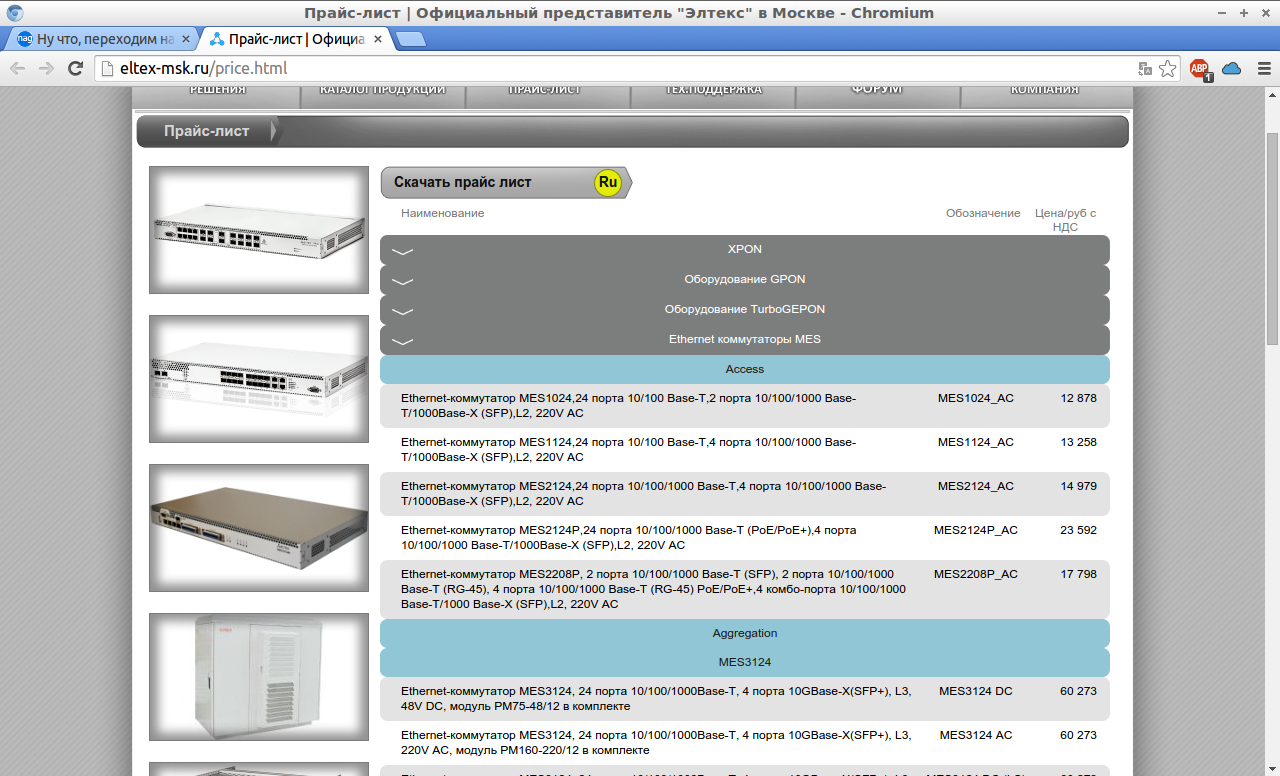Open the Chromium main menu
The width and height of the screenshot is (1280, 776).
pyautogui.click(x=1262, y=68)
